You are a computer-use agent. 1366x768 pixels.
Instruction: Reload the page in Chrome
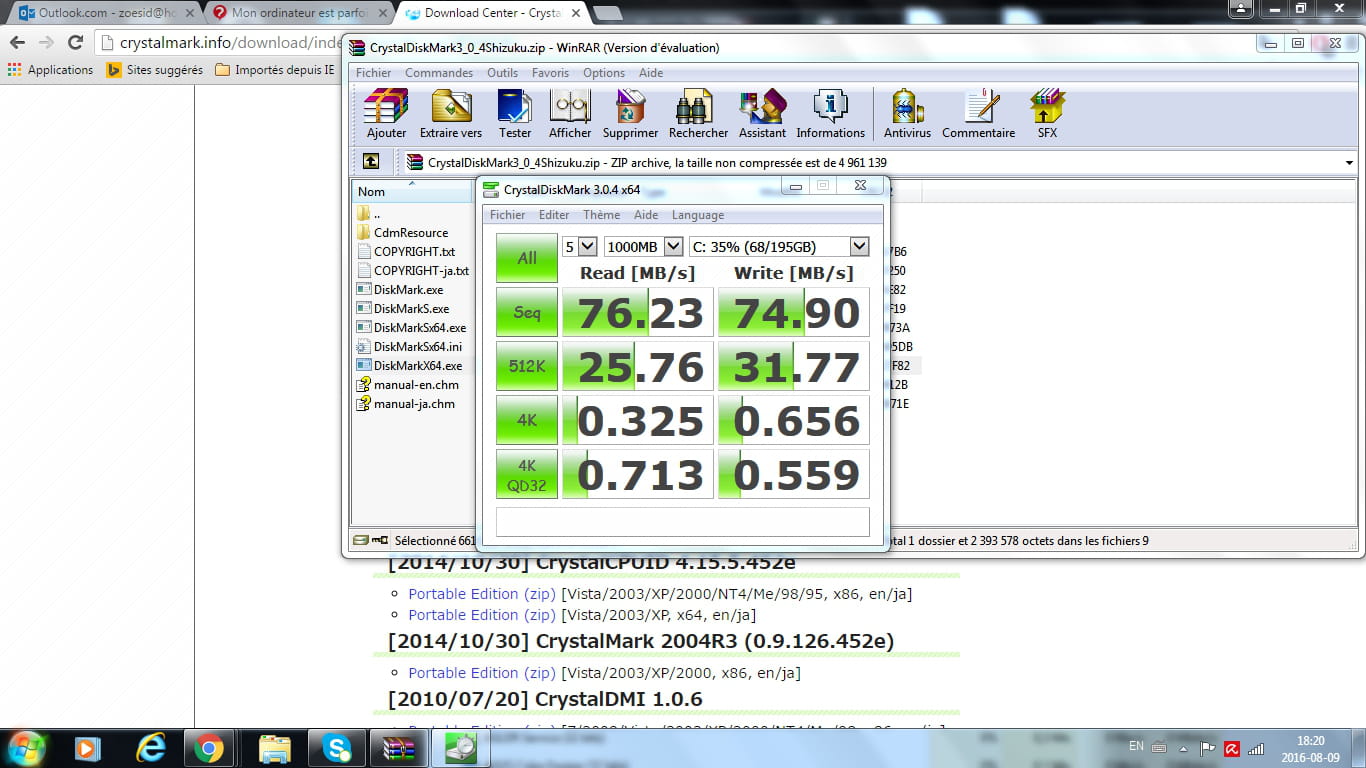(x=75, y=42)
